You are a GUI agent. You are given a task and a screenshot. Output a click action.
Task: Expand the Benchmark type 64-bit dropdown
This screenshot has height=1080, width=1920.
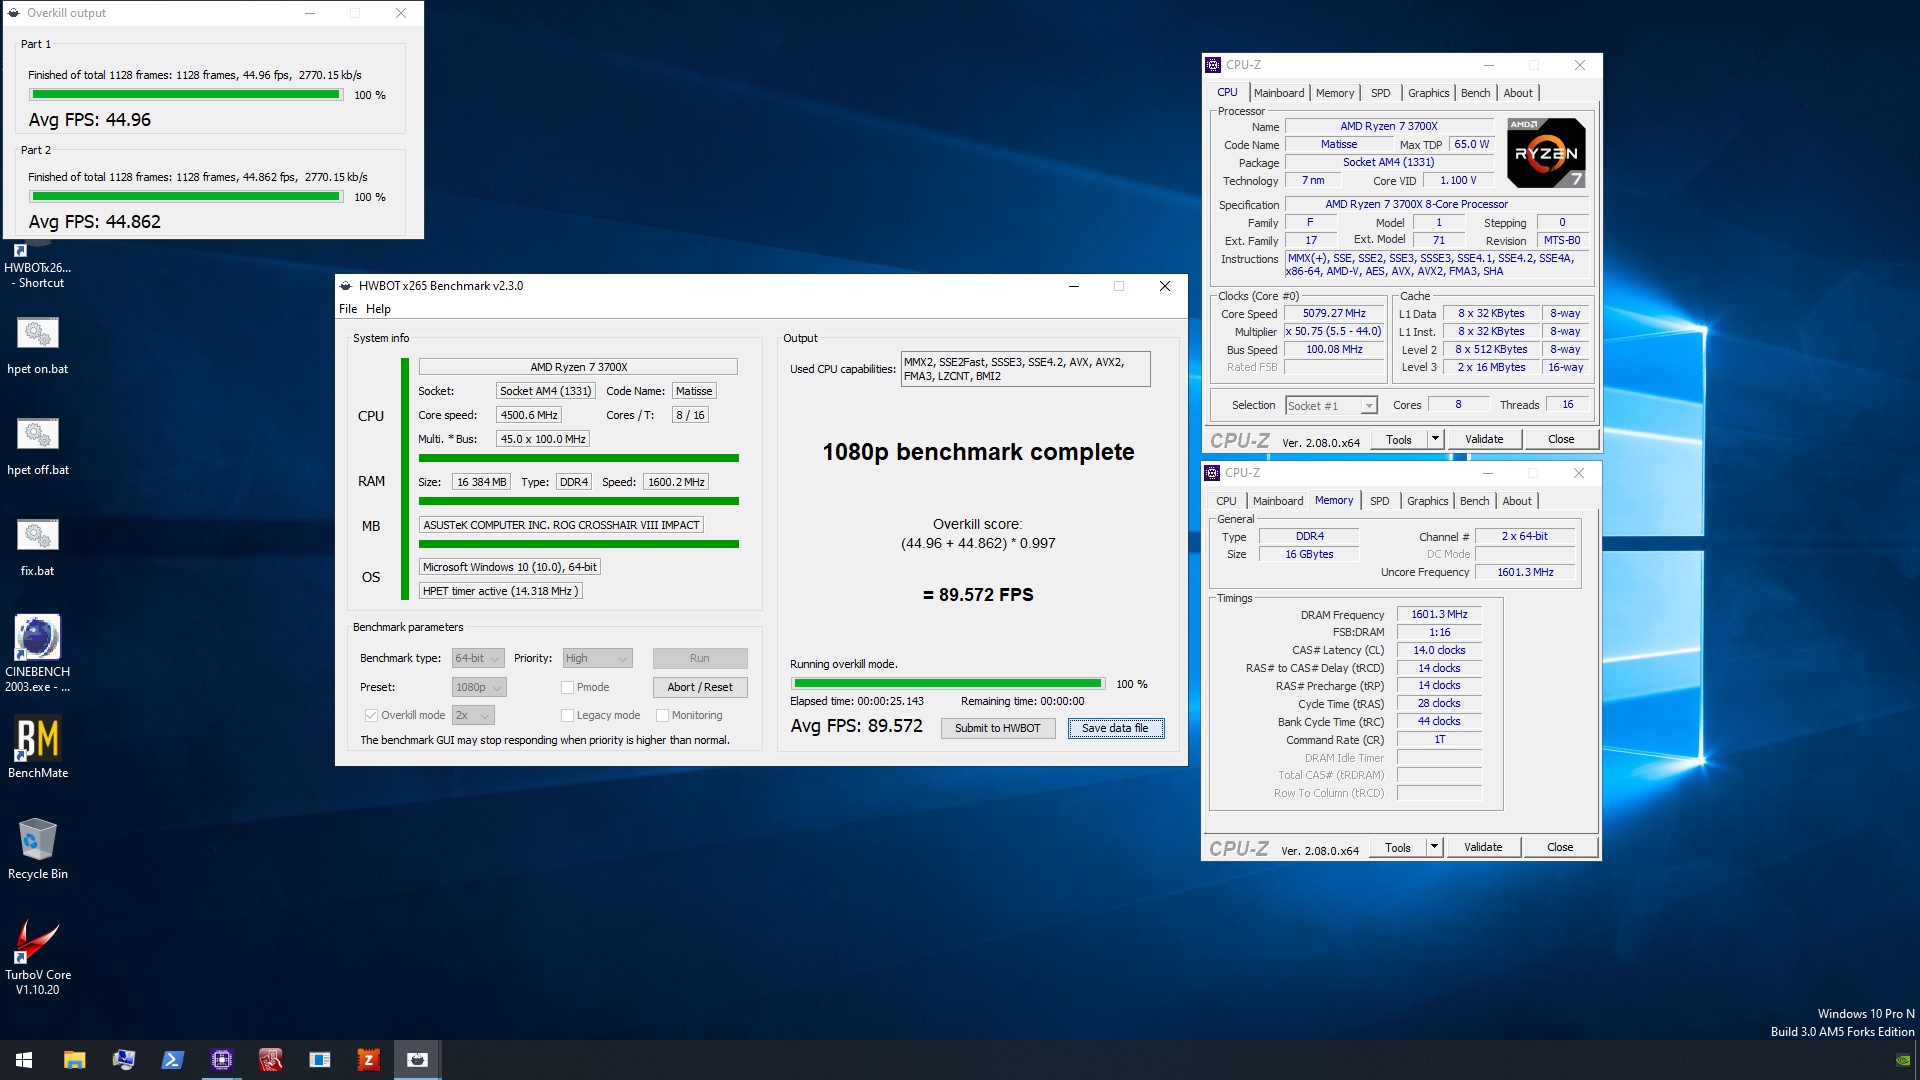pos(478,658)
